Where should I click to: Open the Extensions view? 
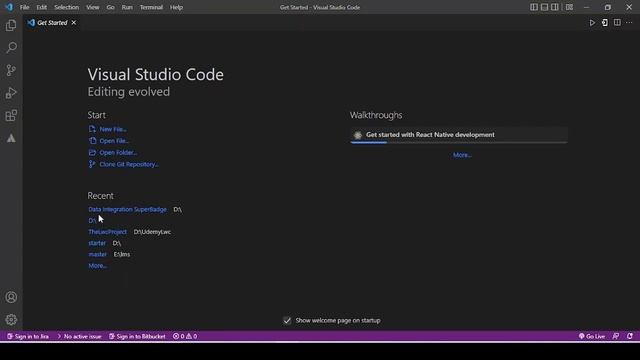click(x=11, y=116)
